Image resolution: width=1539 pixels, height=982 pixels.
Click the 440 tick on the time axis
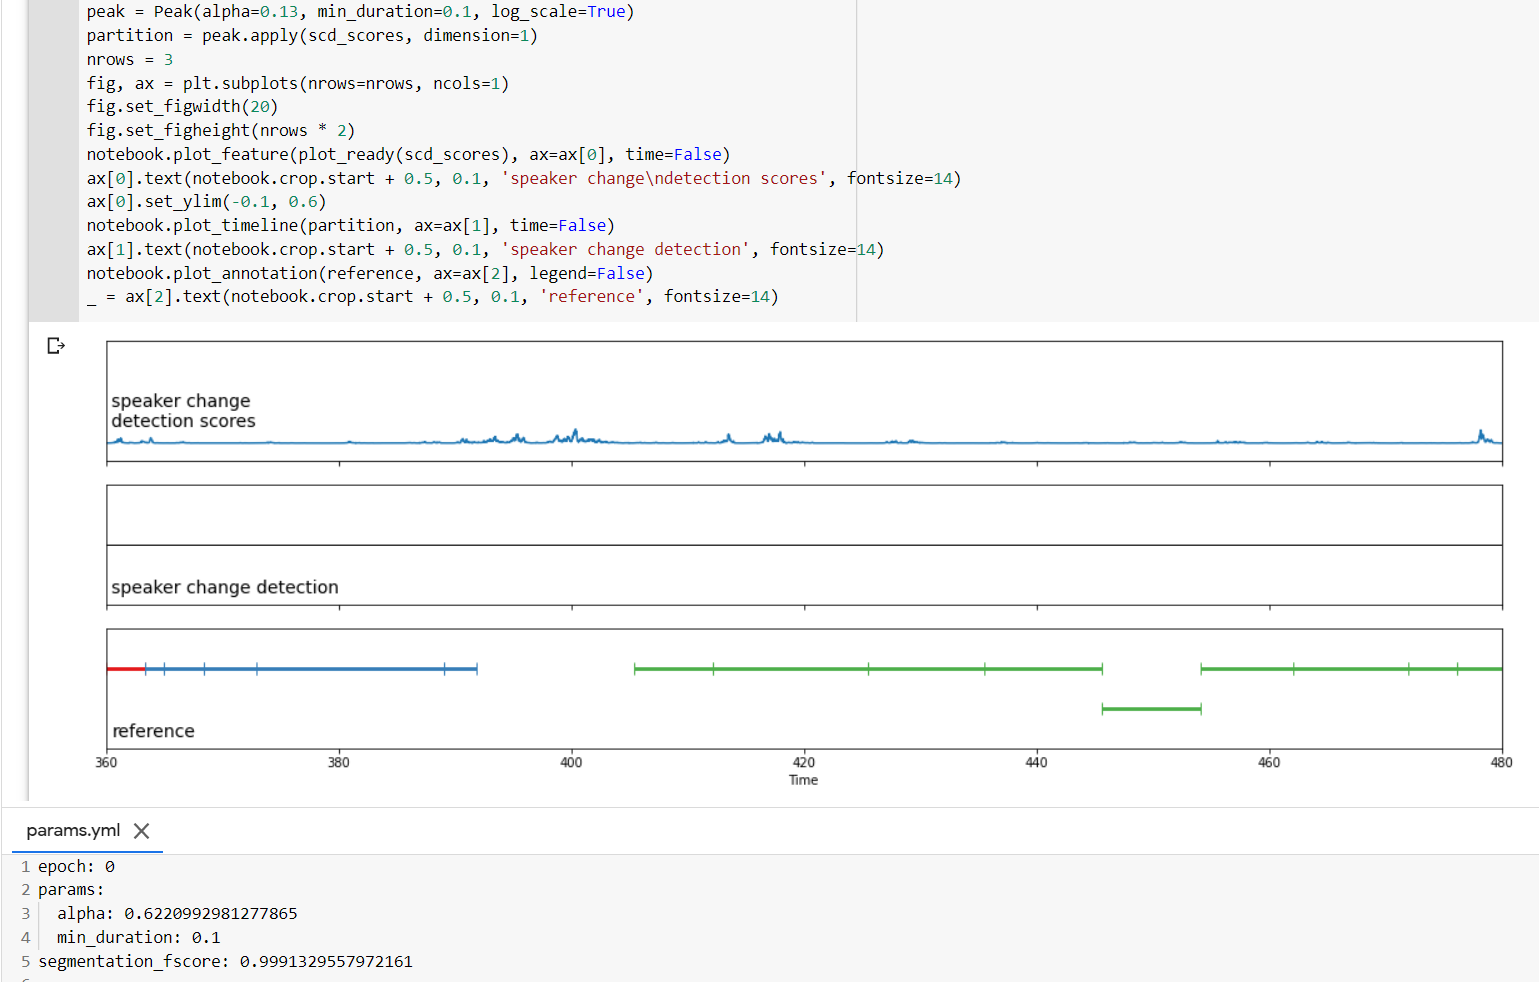coord(1036,762)
